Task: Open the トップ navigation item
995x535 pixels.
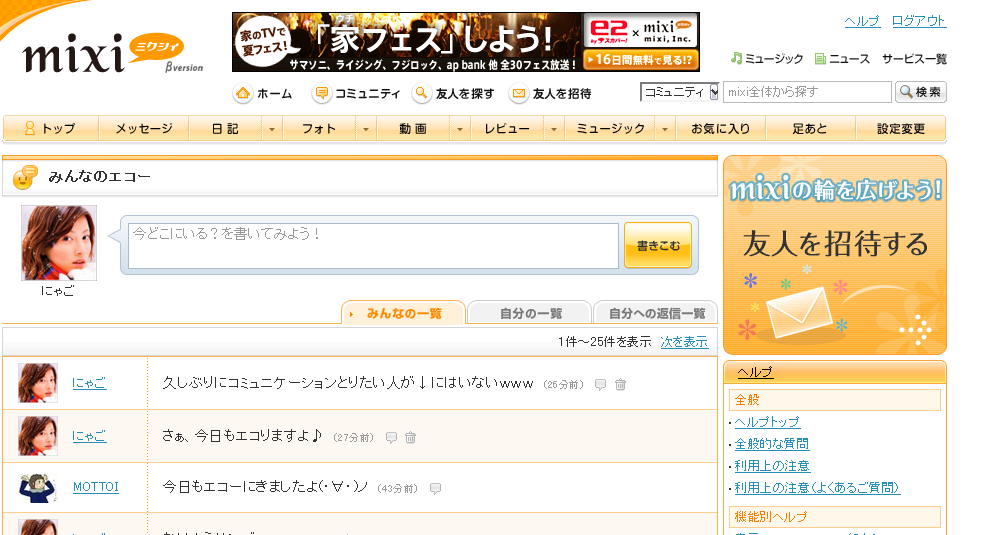Action: click(51, 129)
